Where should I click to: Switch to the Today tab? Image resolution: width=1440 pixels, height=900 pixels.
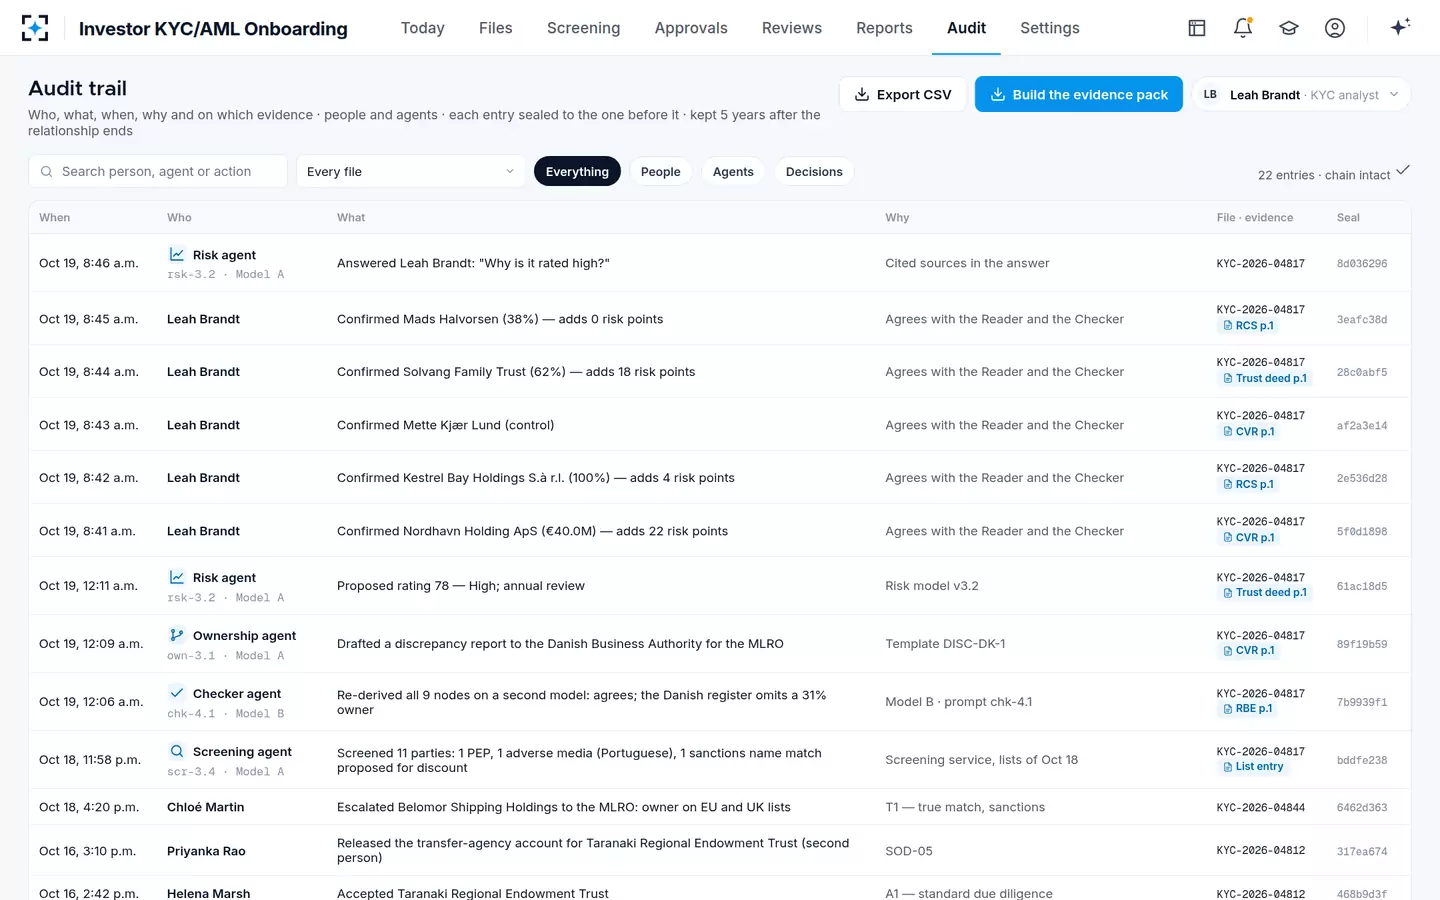(423, 28)
